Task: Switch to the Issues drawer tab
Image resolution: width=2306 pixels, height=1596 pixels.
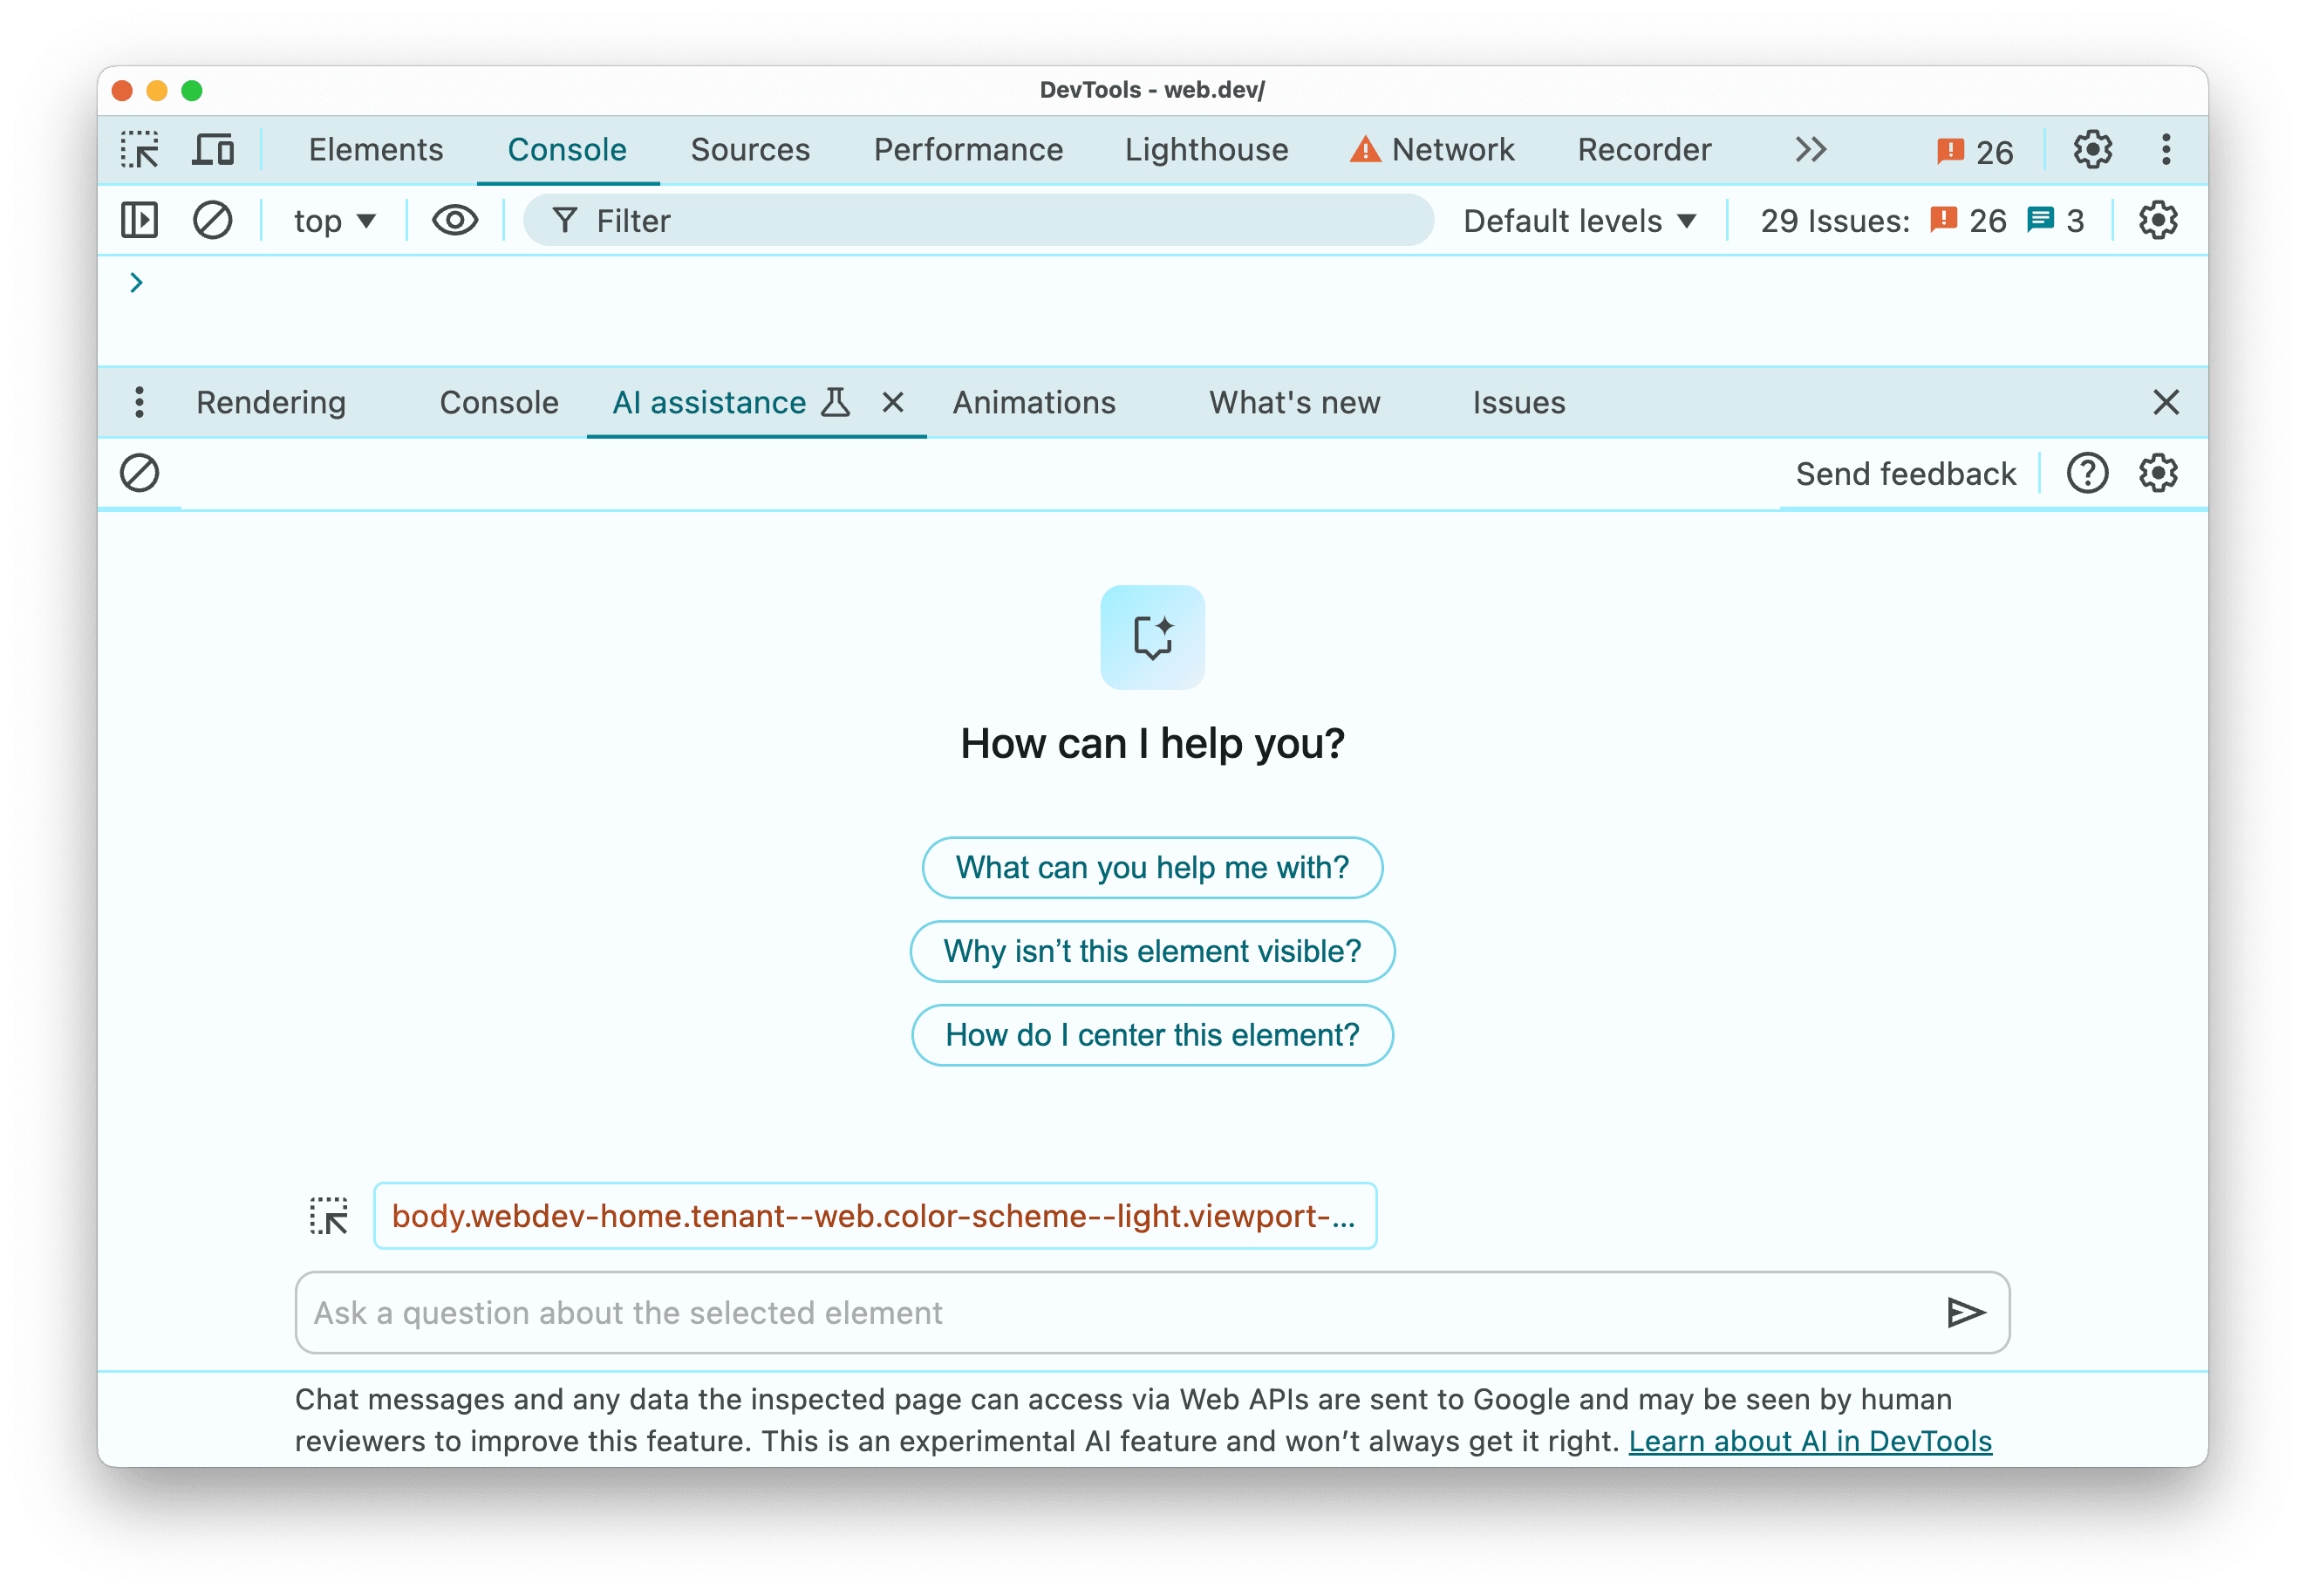Action: coord(1518,403)
